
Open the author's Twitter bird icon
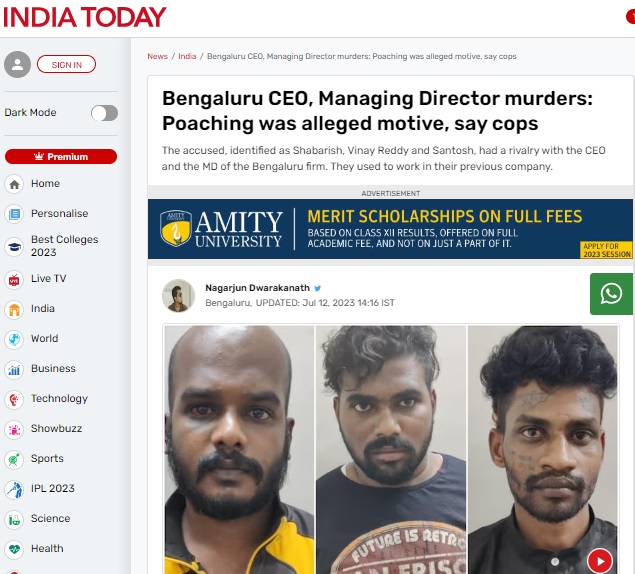(318, 288)
